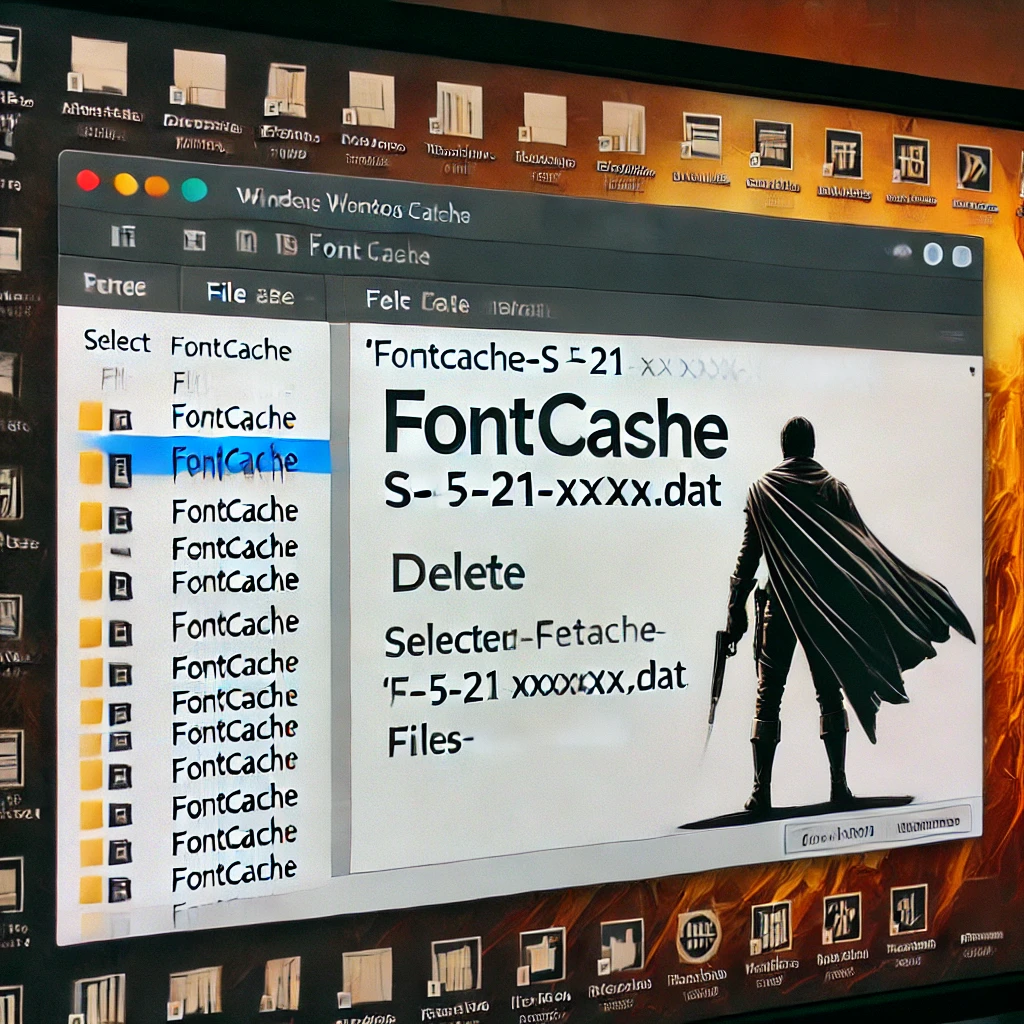Click the document icon in the highlighted row
Viewport: 1024px width, 1024px height.
120,470
